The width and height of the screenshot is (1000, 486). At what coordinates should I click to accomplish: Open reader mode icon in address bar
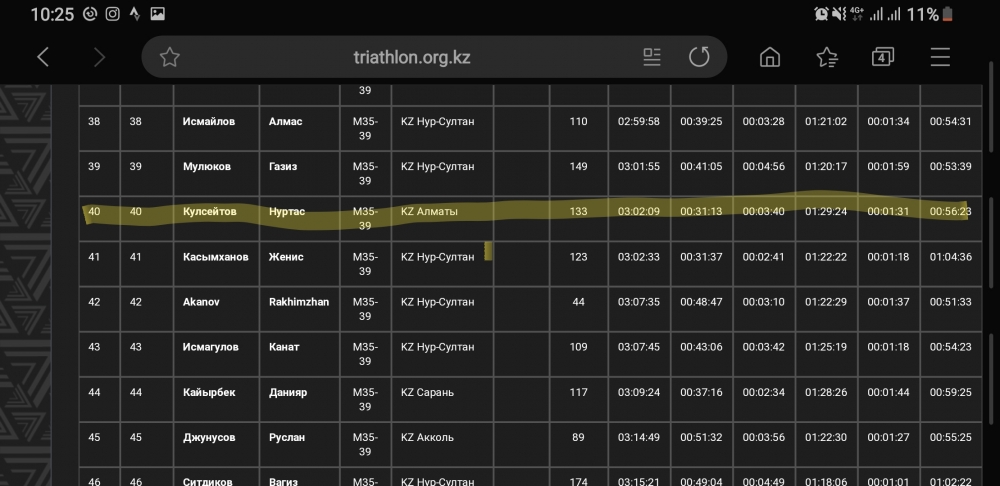pos(652,57)
